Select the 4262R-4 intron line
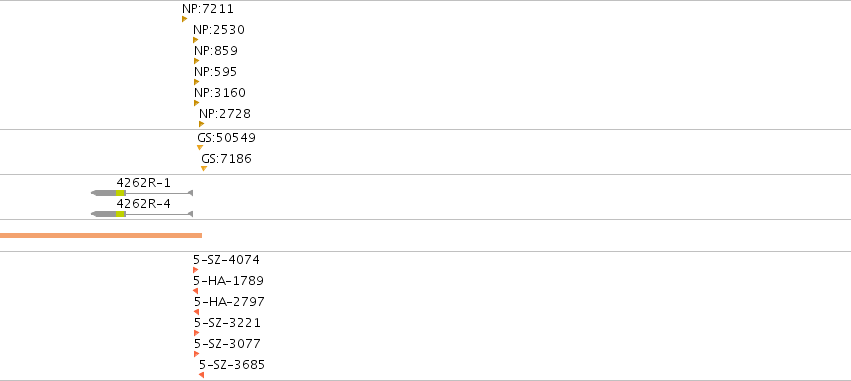 coord(157,214)
